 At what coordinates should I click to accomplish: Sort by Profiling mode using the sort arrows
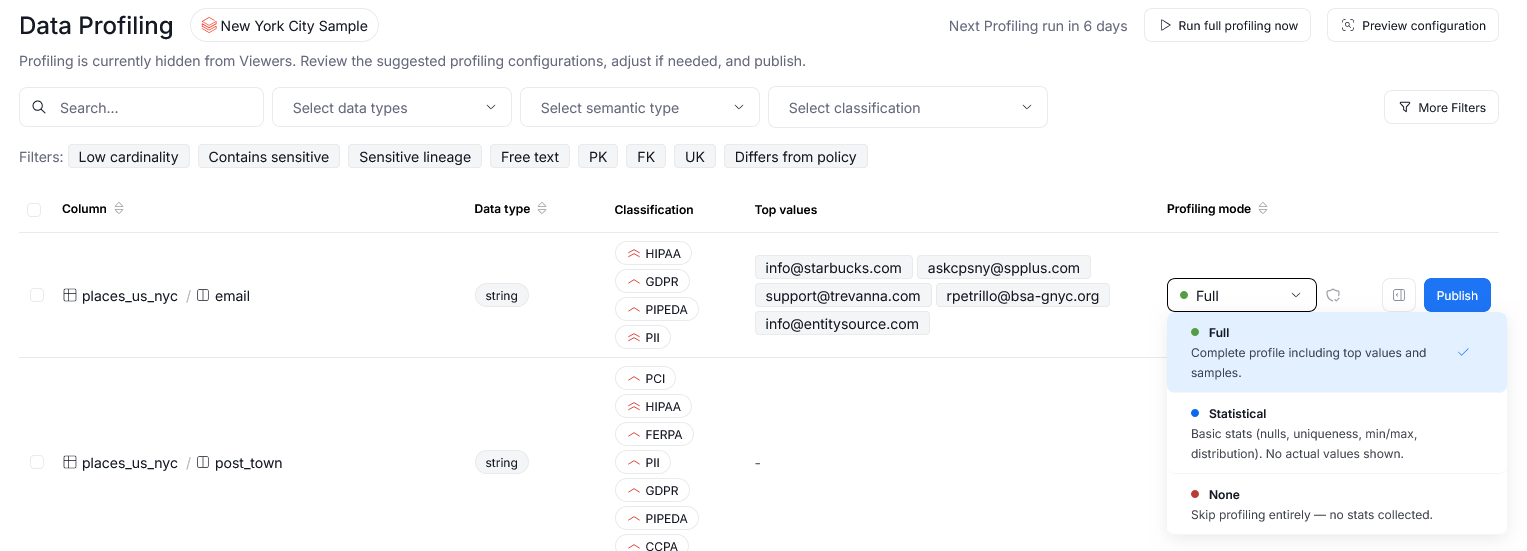click(1263, 209)
